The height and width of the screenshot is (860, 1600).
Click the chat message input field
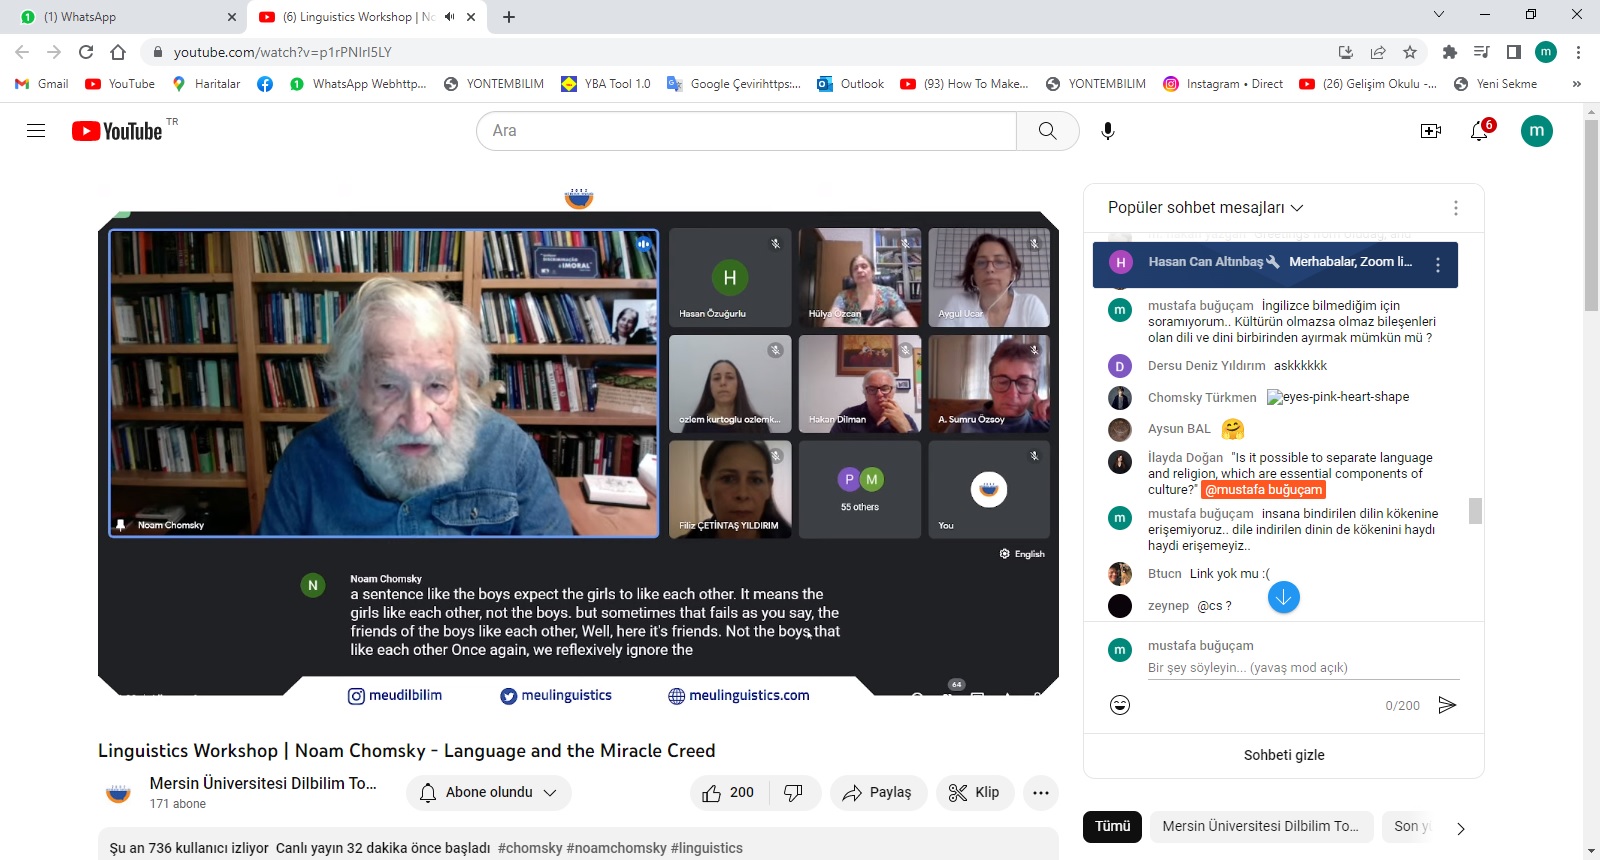coord(1300,668)
